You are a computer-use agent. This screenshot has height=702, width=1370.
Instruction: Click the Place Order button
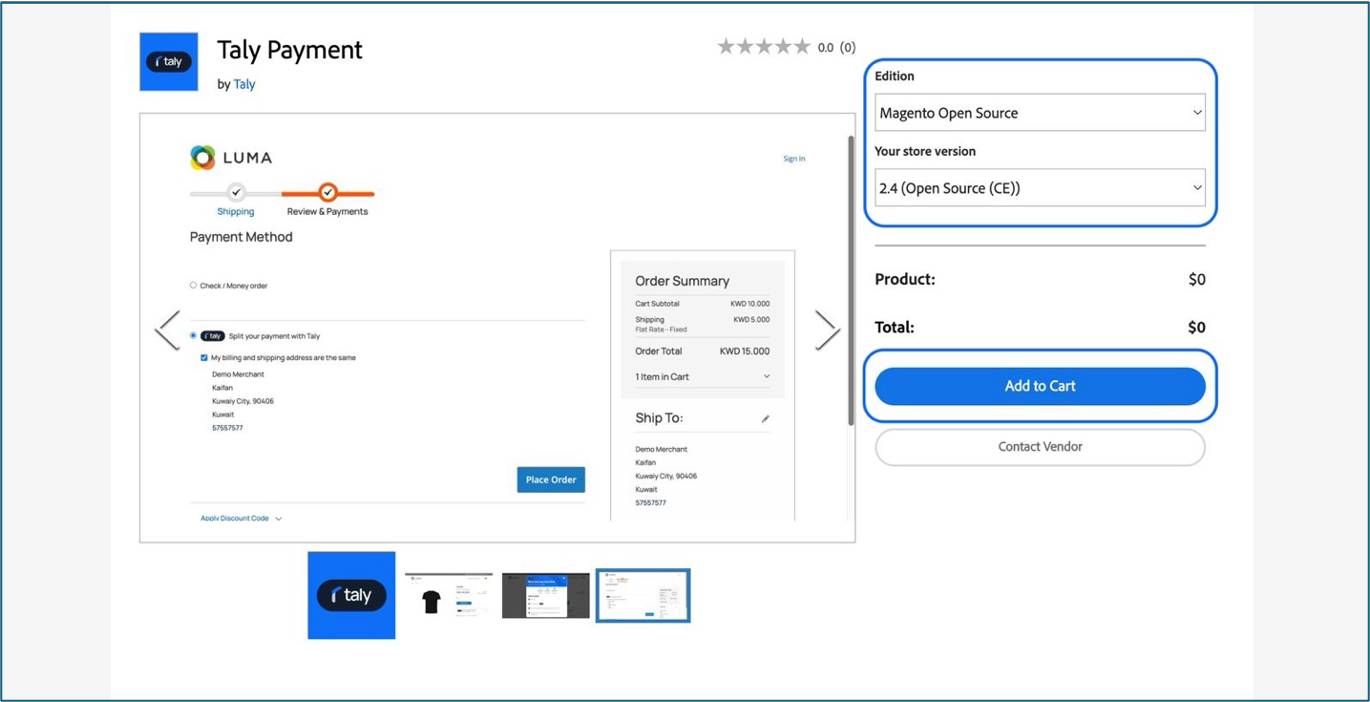(551, 480)
